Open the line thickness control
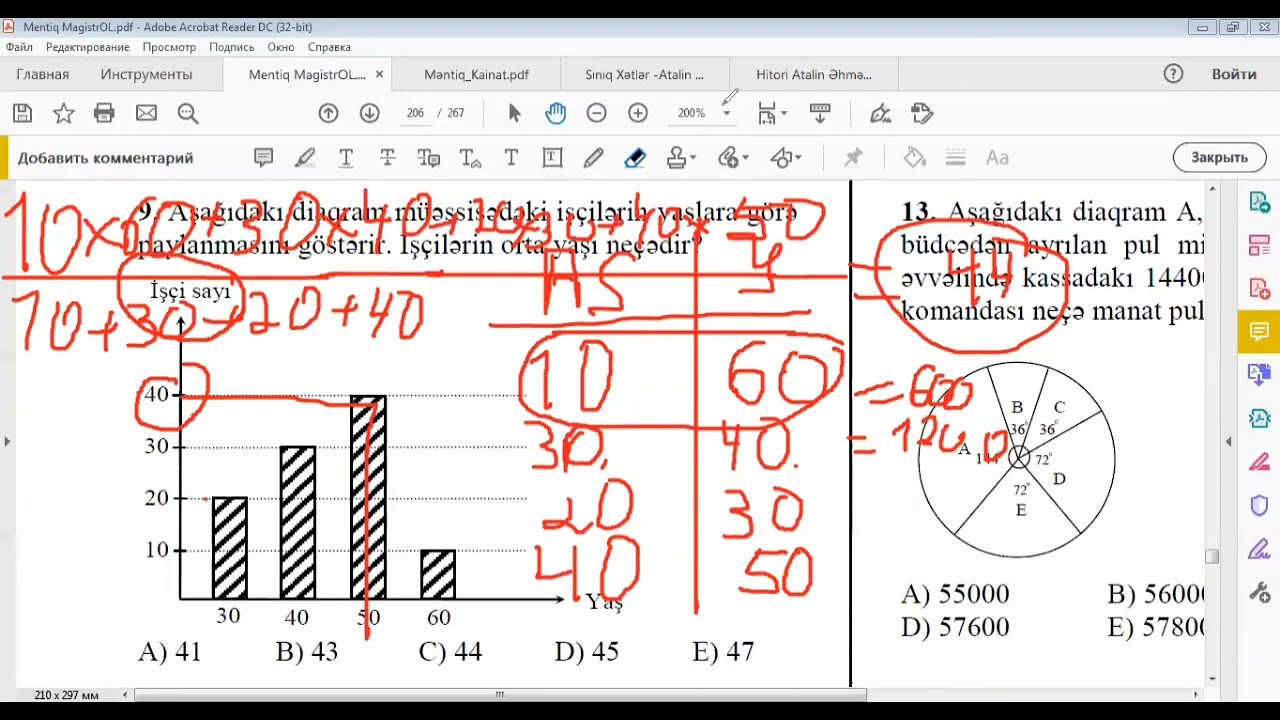Screen dimensions: 1280x720 click(955, 157)
